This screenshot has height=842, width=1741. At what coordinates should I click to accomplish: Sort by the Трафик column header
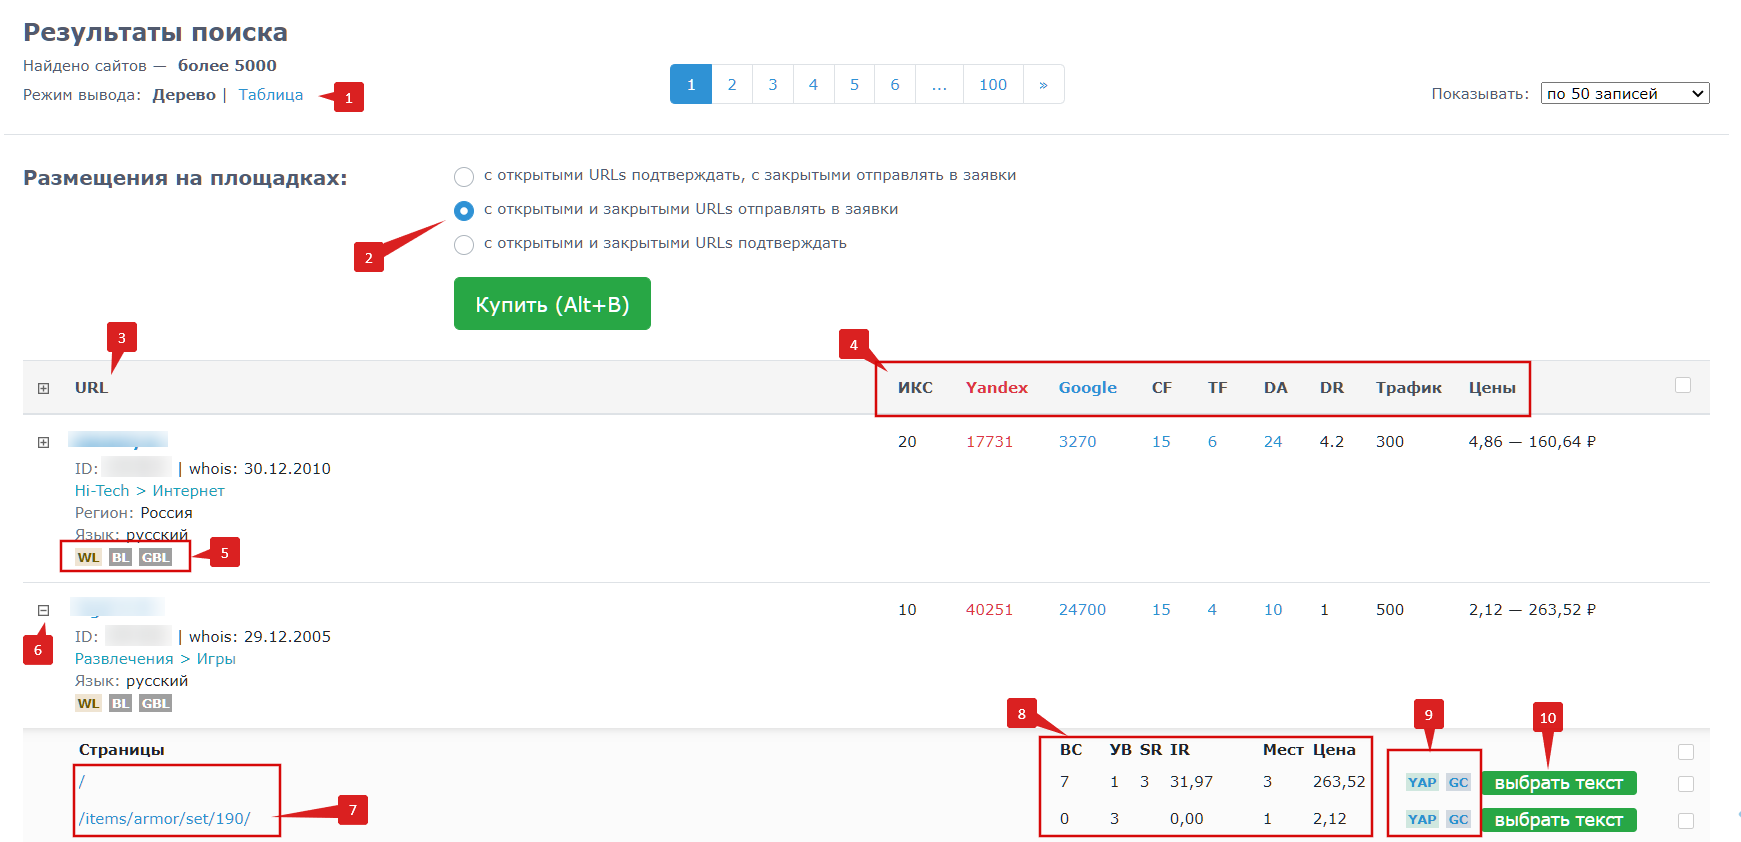pos(1408,388)
